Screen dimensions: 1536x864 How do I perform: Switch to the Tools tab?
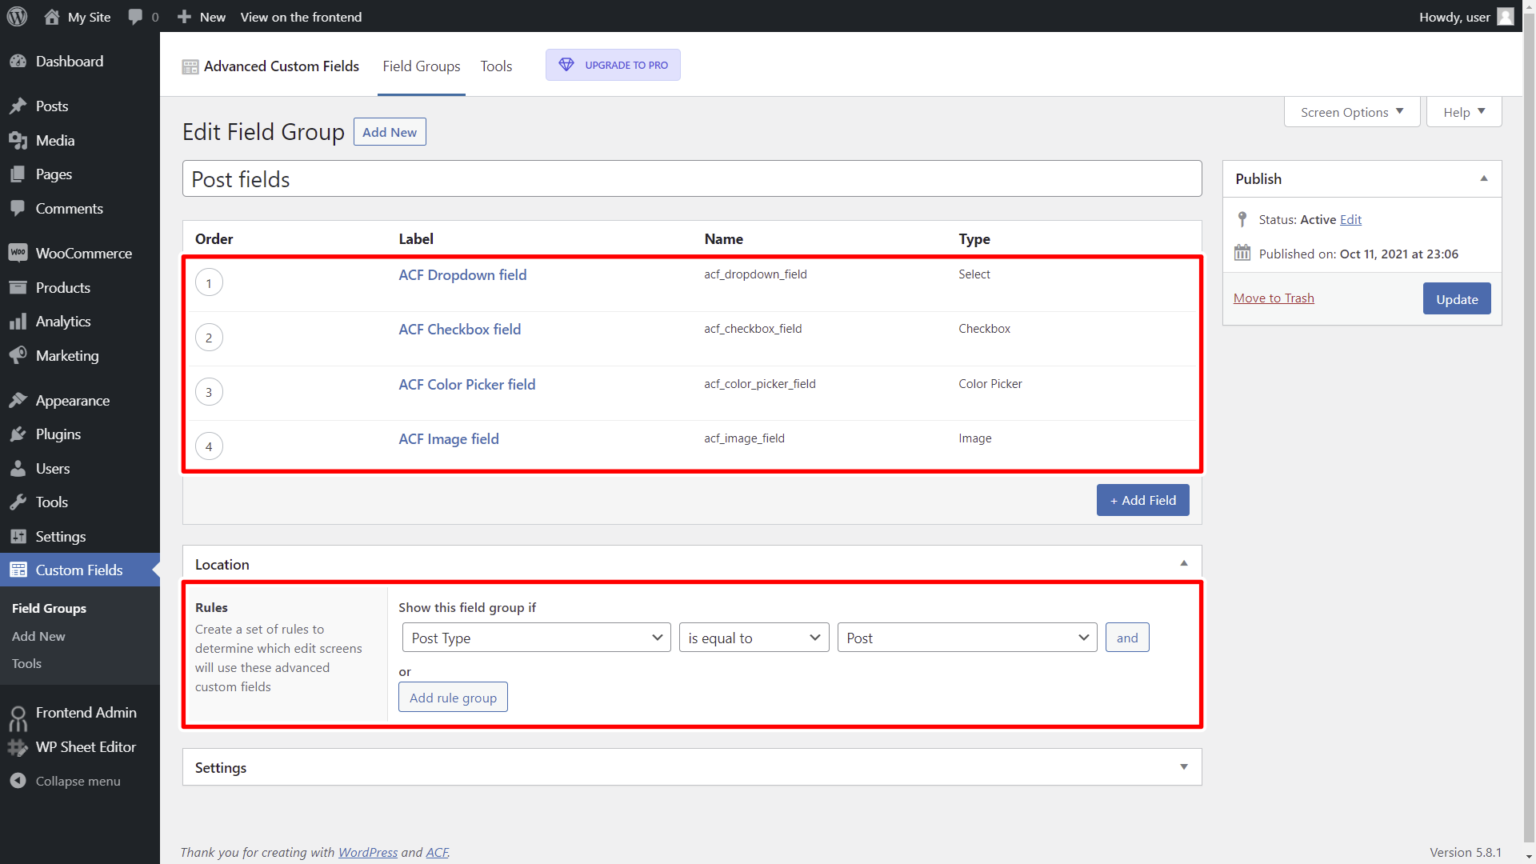coord(496,65)
